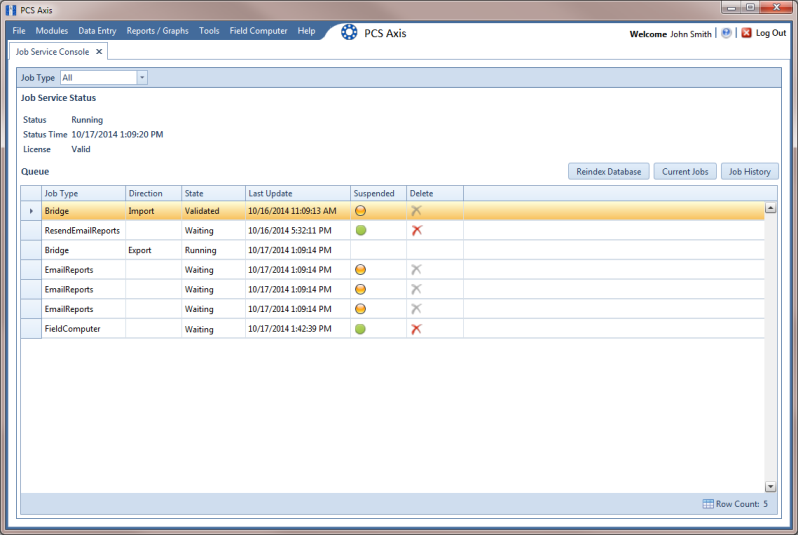
Task: Click PCS Axis title bar app icon
Action: [x=11, y=10]
